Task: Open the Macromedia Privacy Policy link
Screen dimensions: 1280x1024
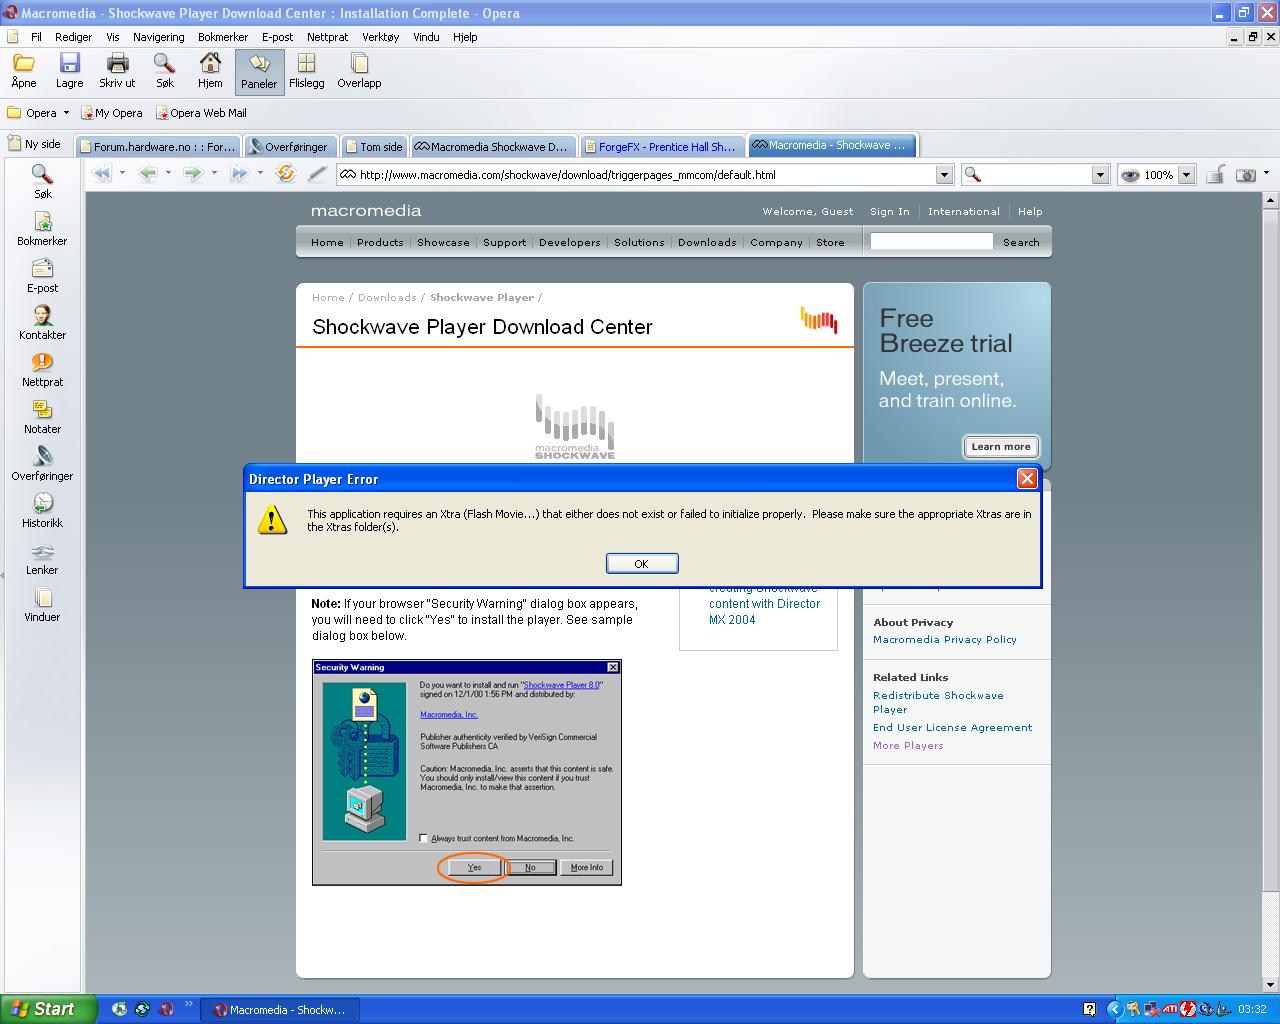Action: [x=945, y=640]
